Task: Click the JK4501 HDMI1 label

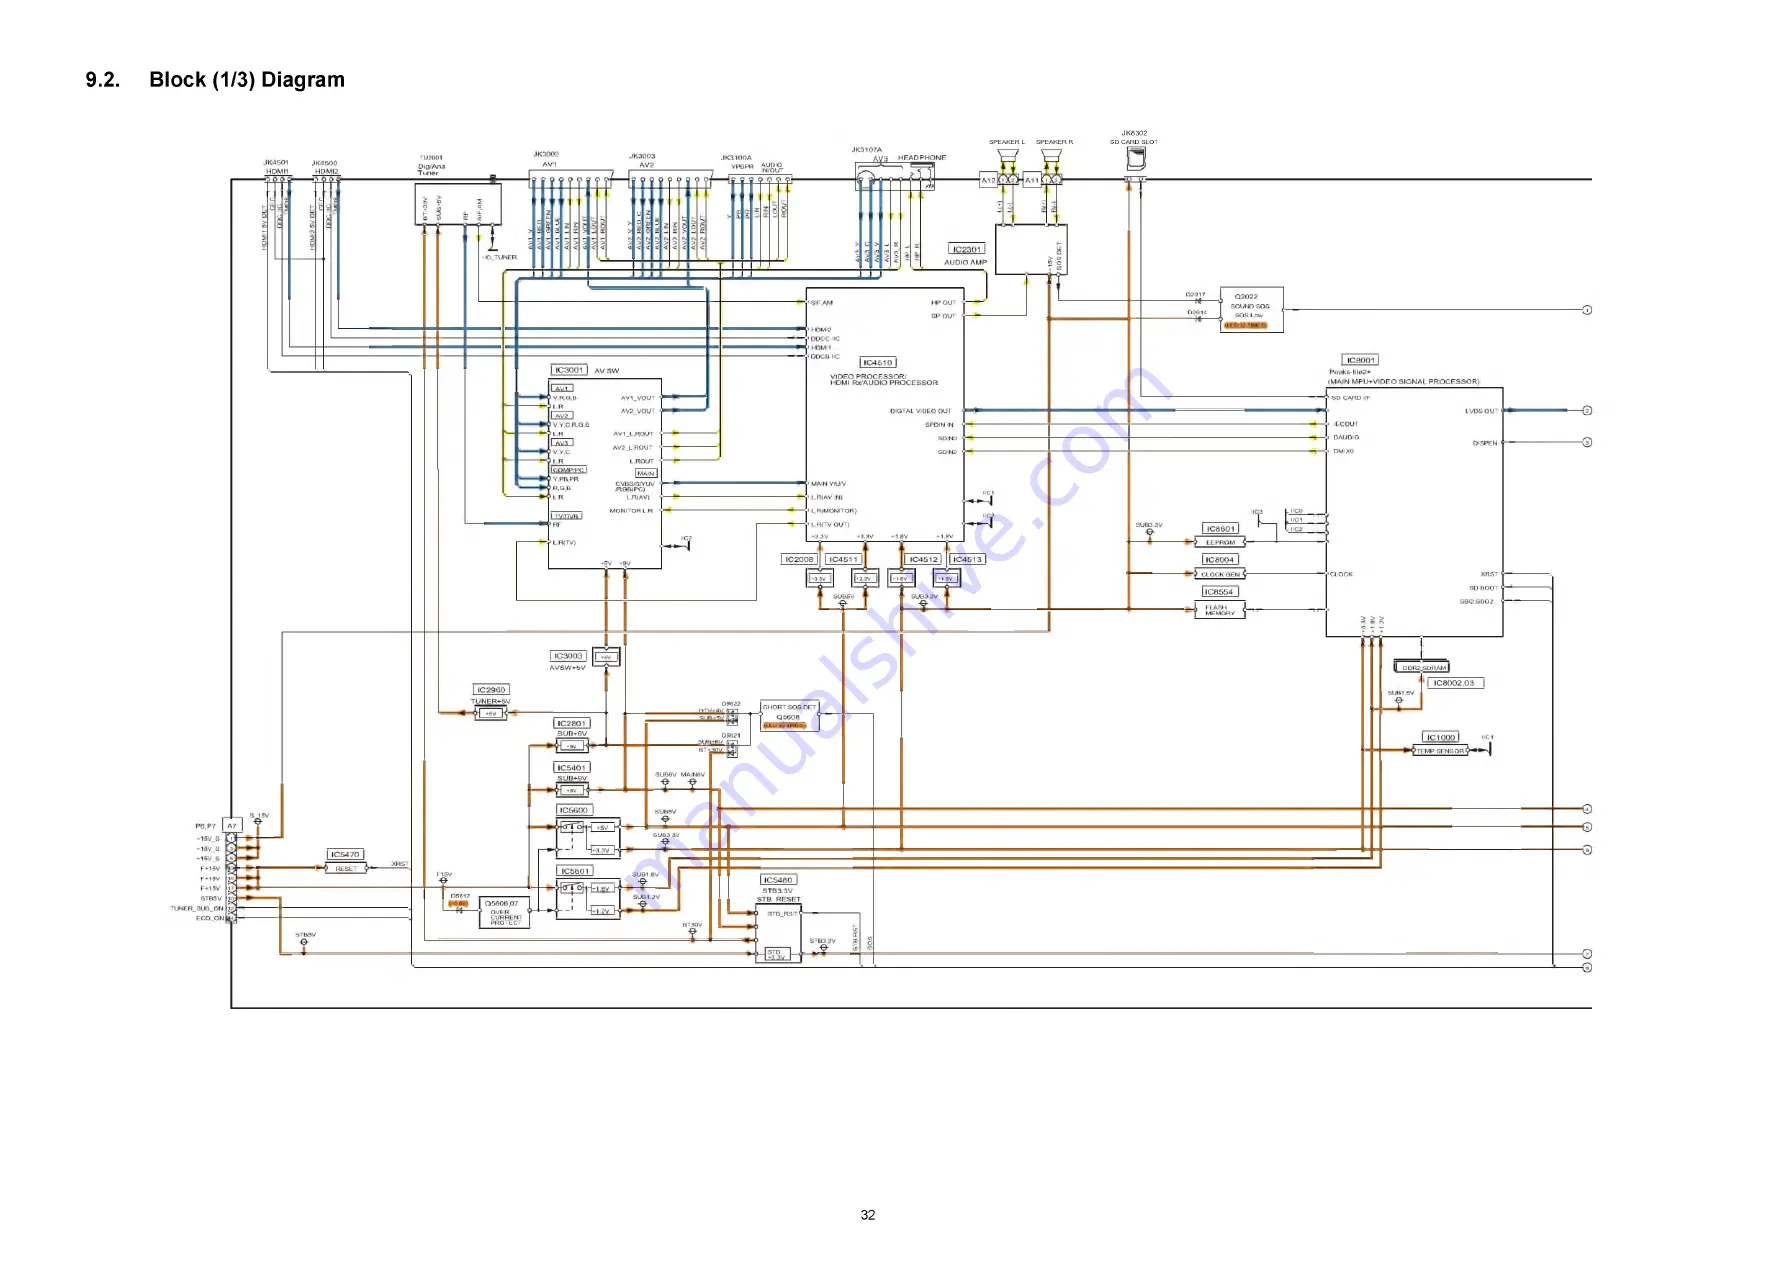Action: click(x=277, y=167)
